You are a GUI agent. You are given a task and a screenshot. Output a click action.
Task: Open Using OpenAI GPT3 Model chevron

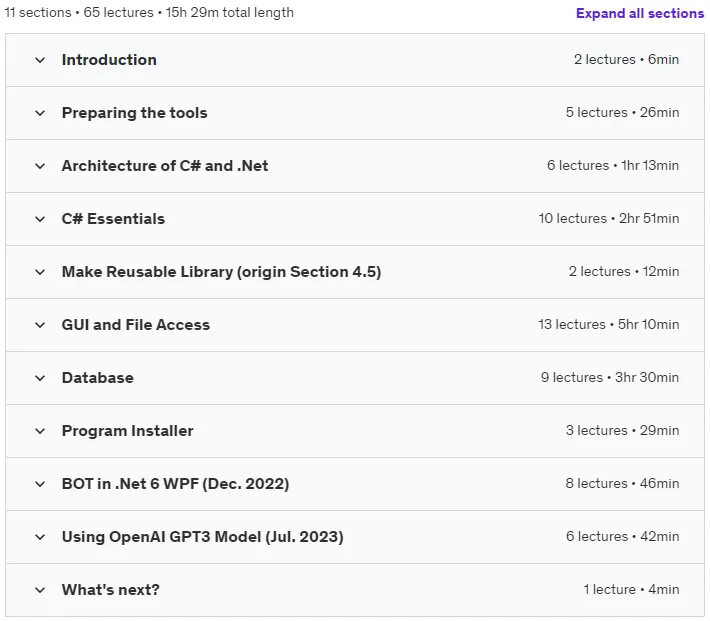tap(40, 537)
